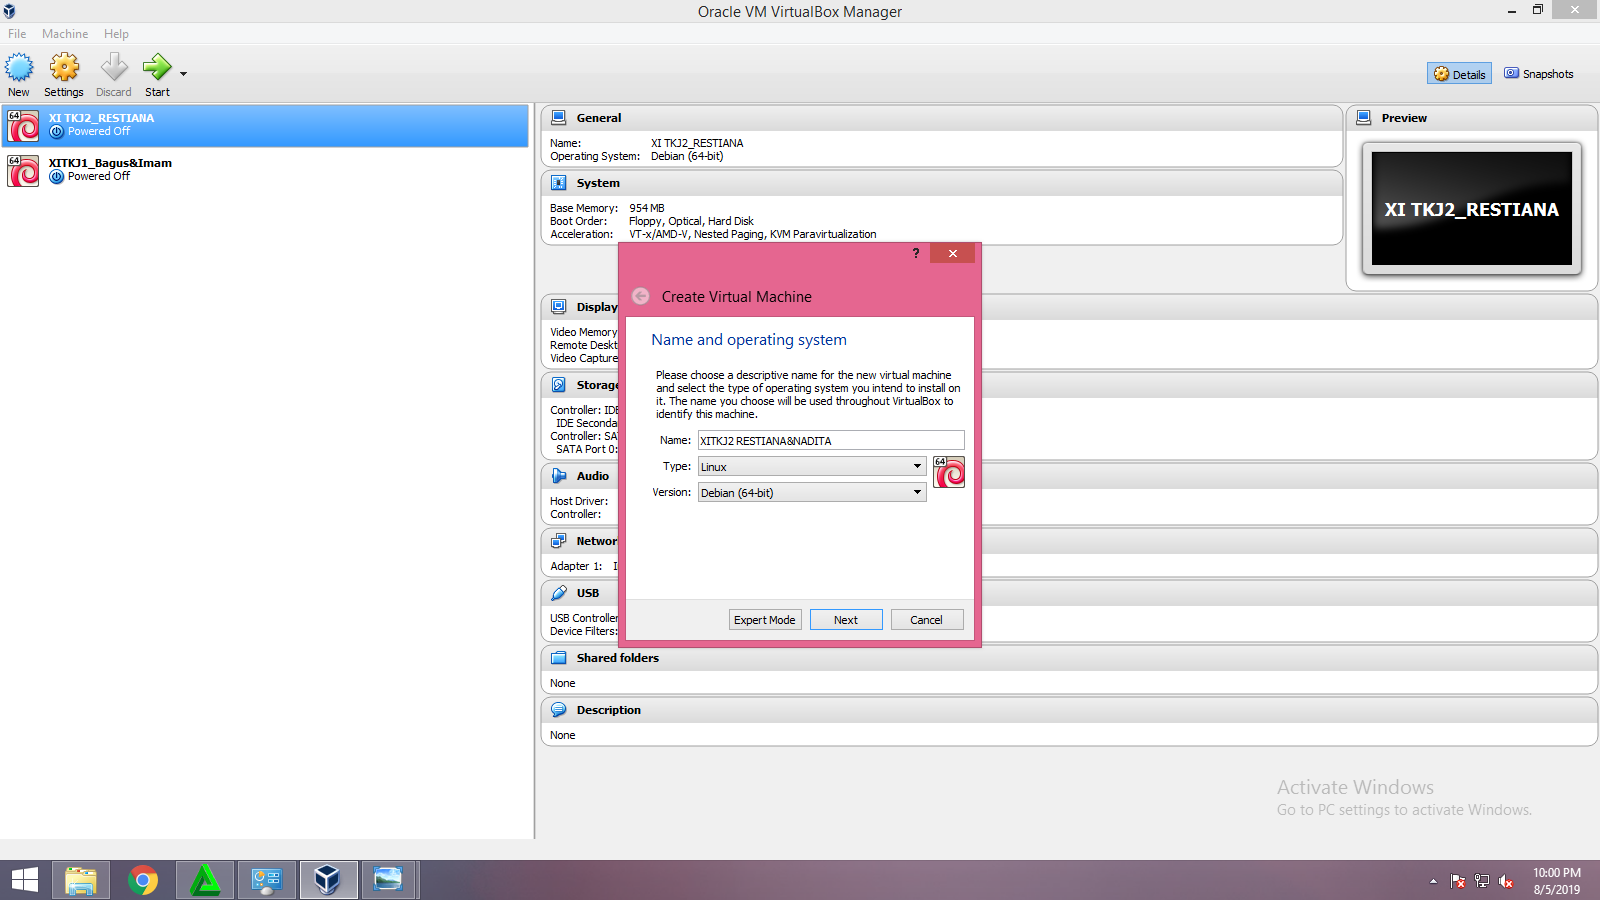Click the Audio section speaker icon
The height and width of the screenshot is (900, 1600).
tap(559, 476)
